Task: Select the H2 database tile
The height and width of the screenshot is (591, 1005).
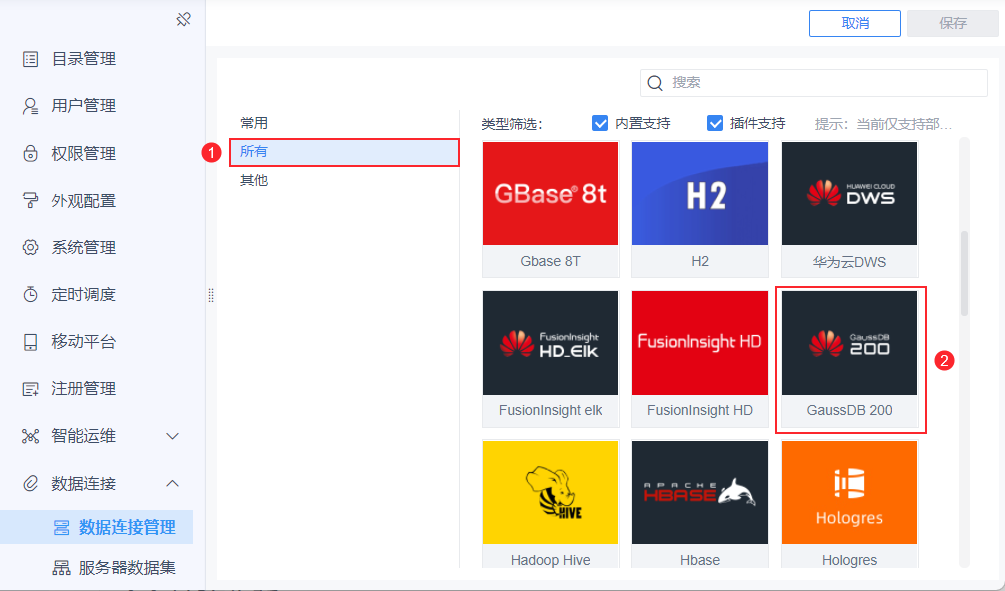Action: 700,209
